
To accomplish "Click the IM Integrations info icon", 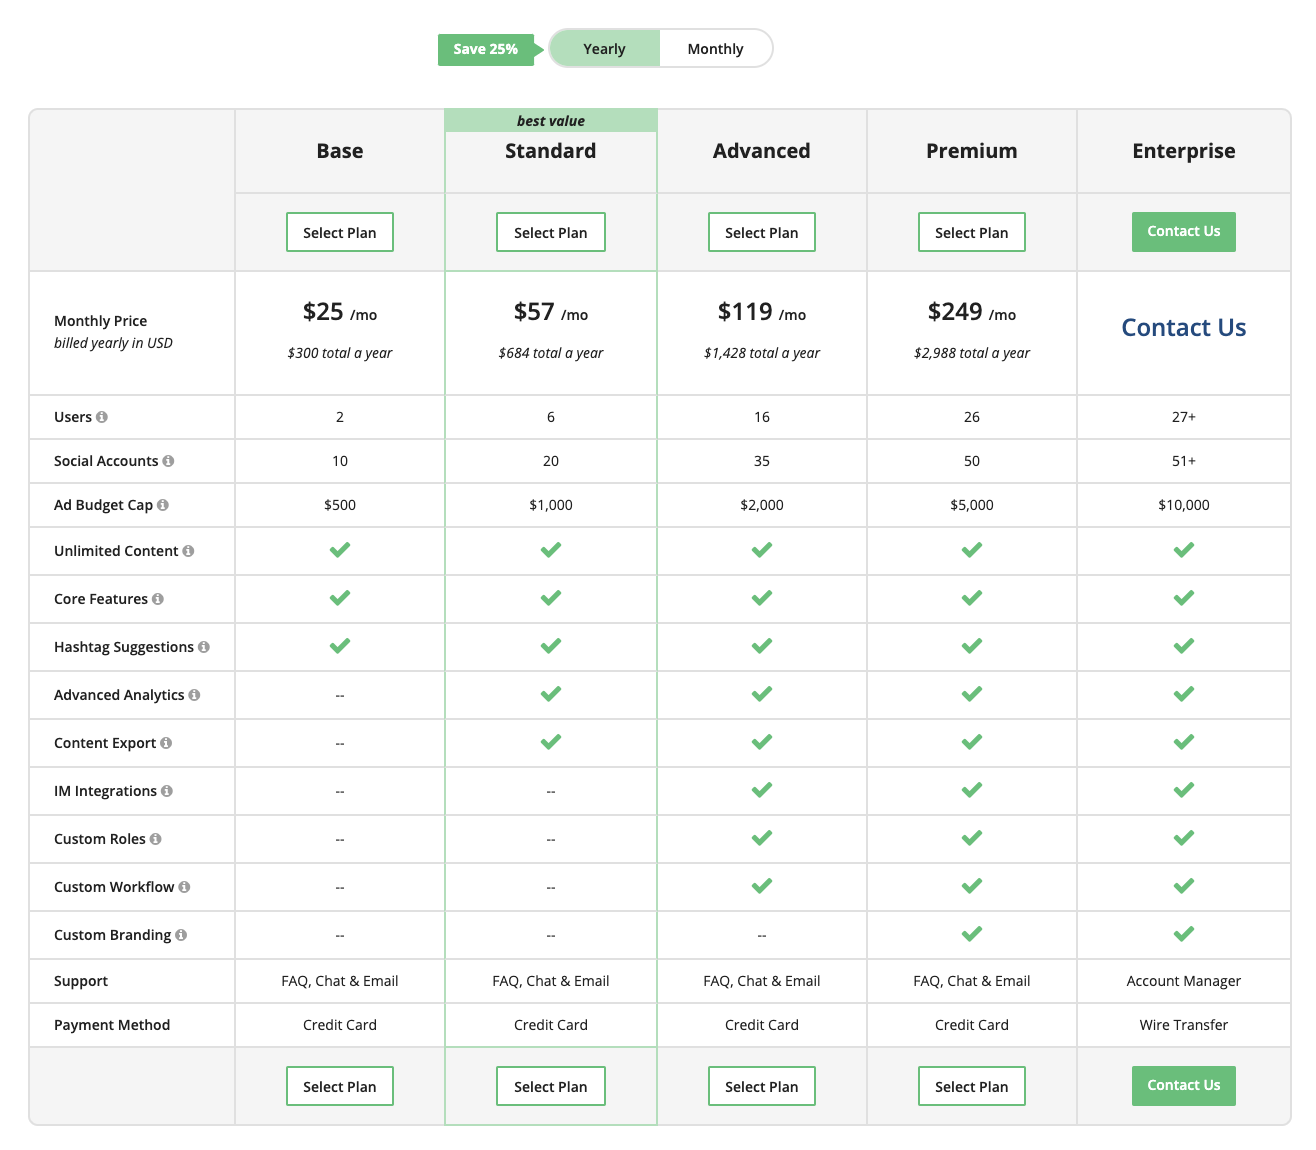I will coord(167,791).
